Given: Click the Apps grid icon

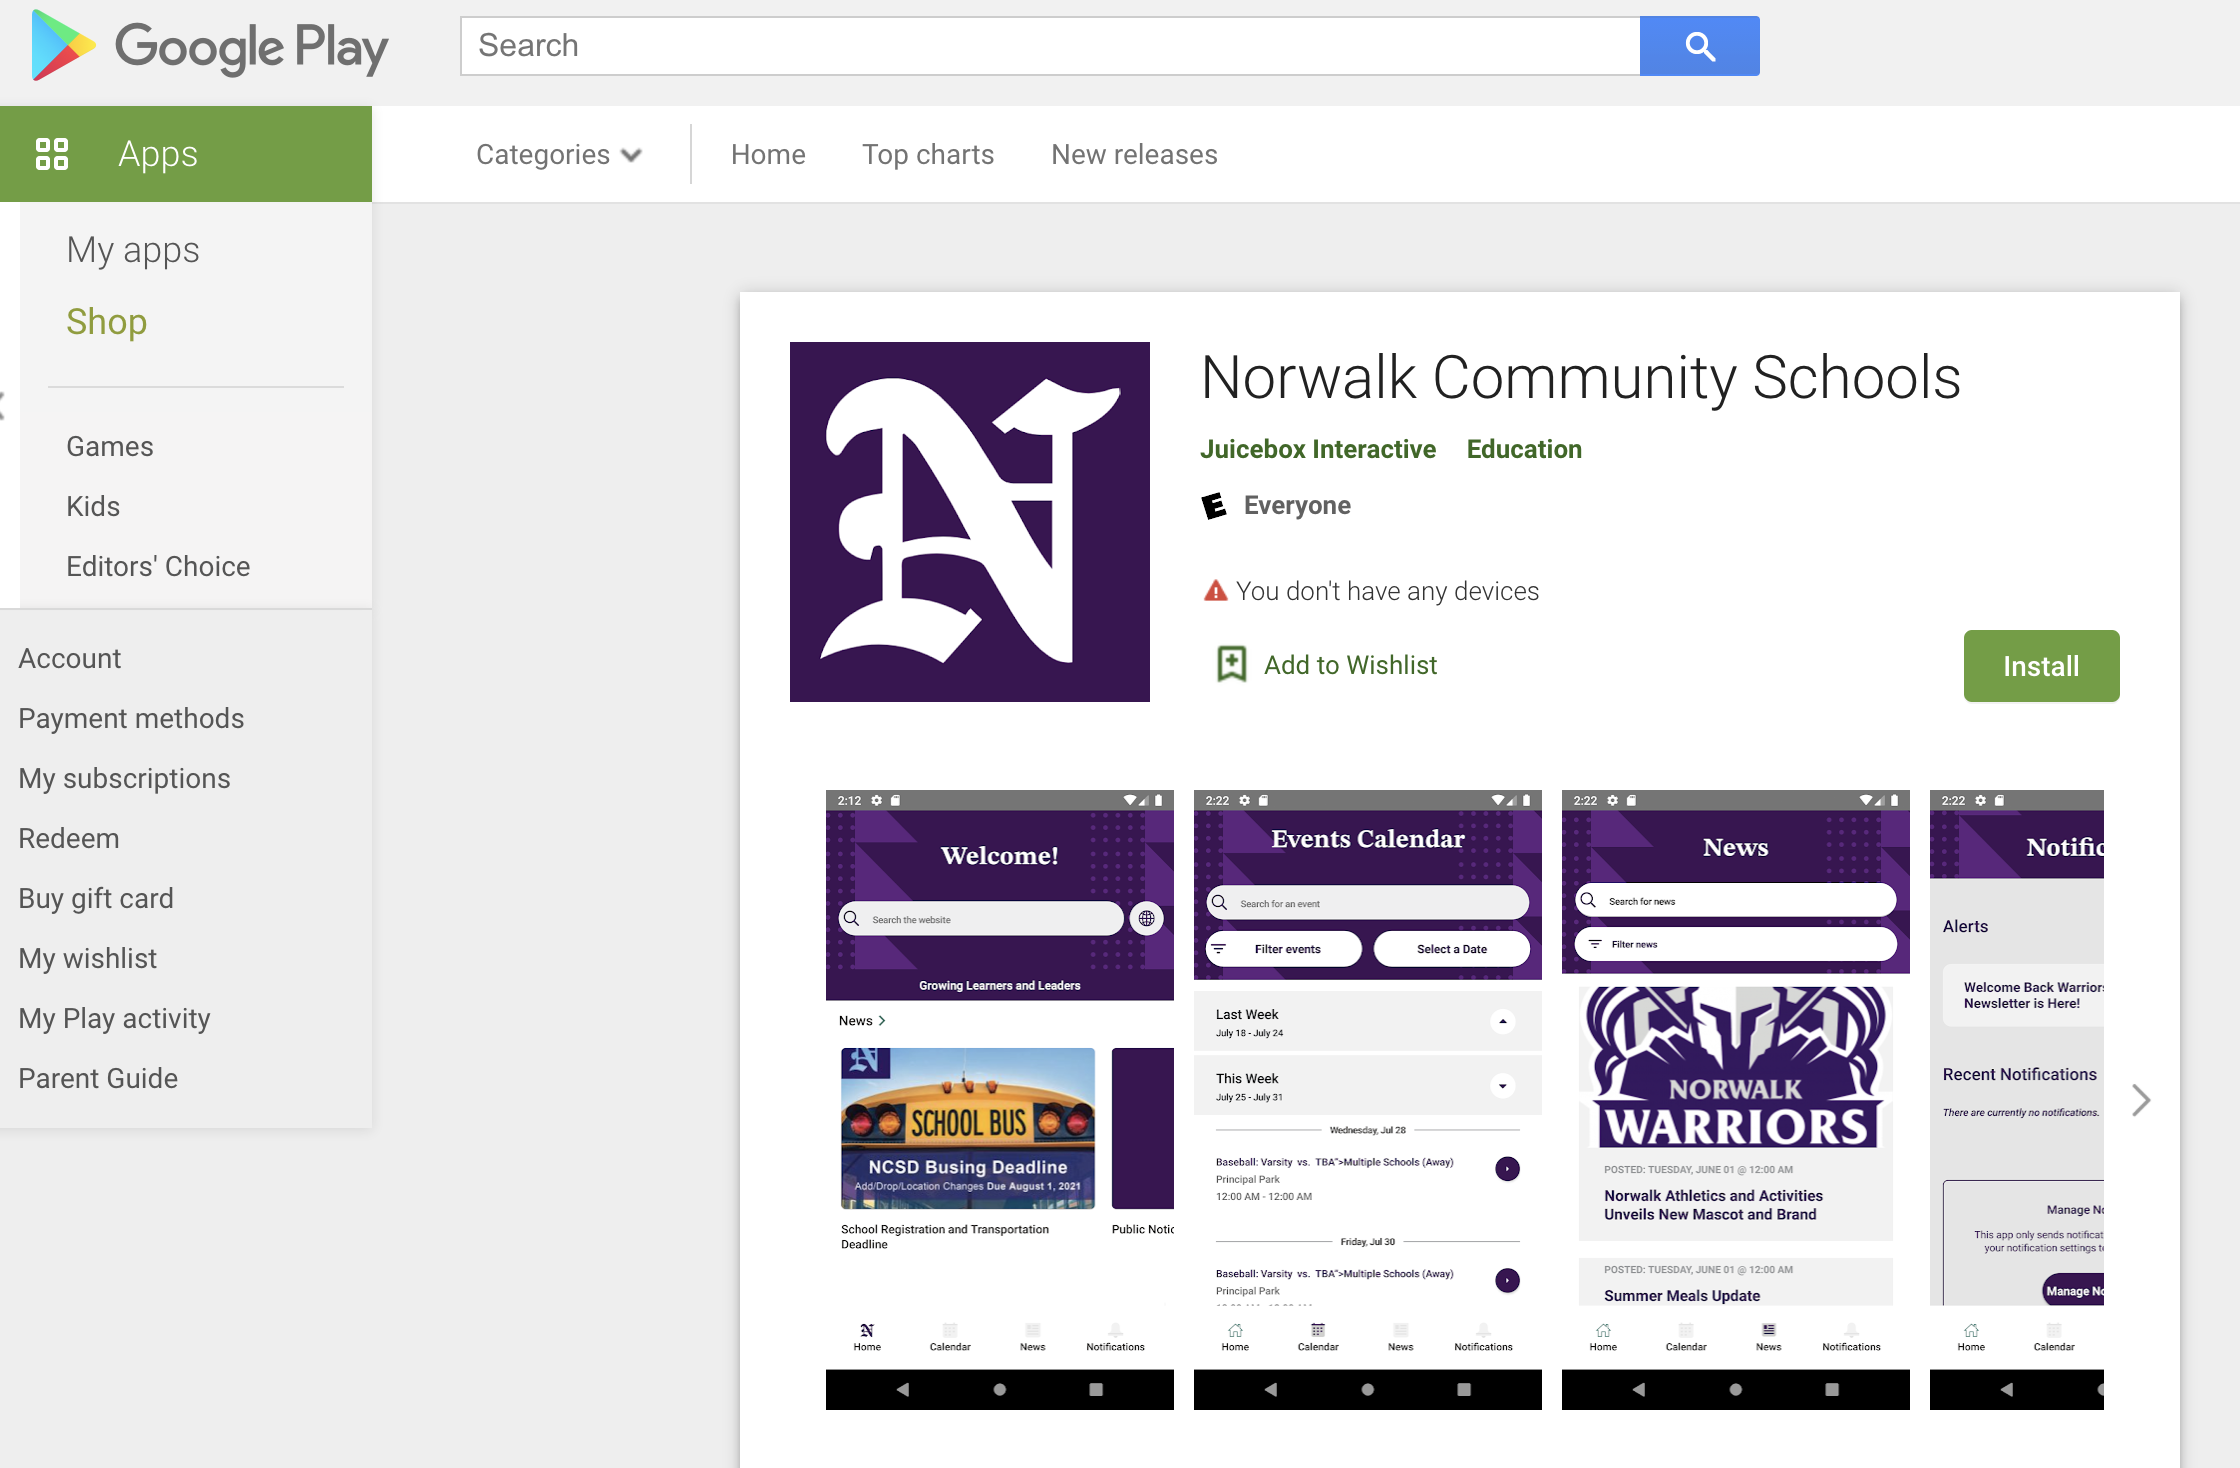Looking at the screenshot, I should point(52,154).
